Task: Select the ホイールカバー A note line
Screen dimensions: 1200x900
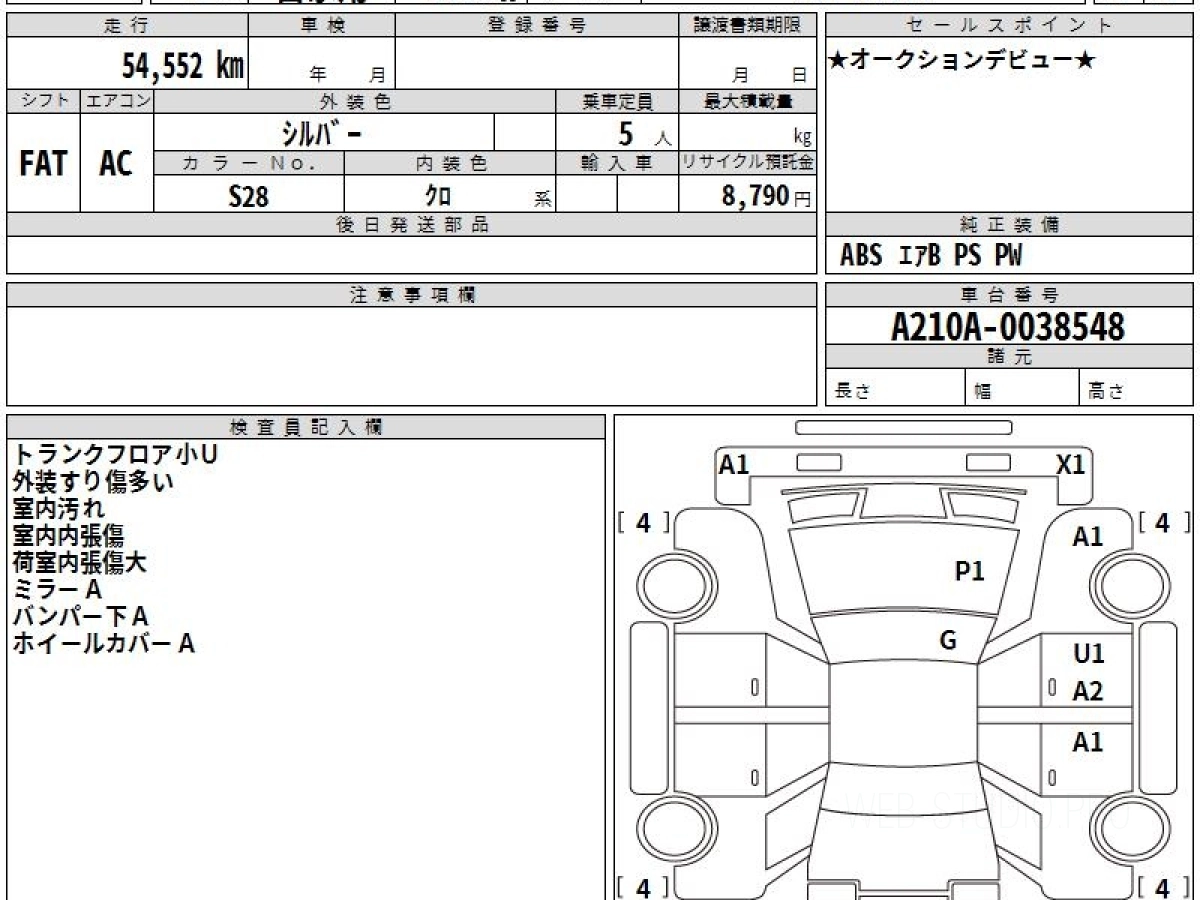Action: pyautogui.click(x=103, y=643)
